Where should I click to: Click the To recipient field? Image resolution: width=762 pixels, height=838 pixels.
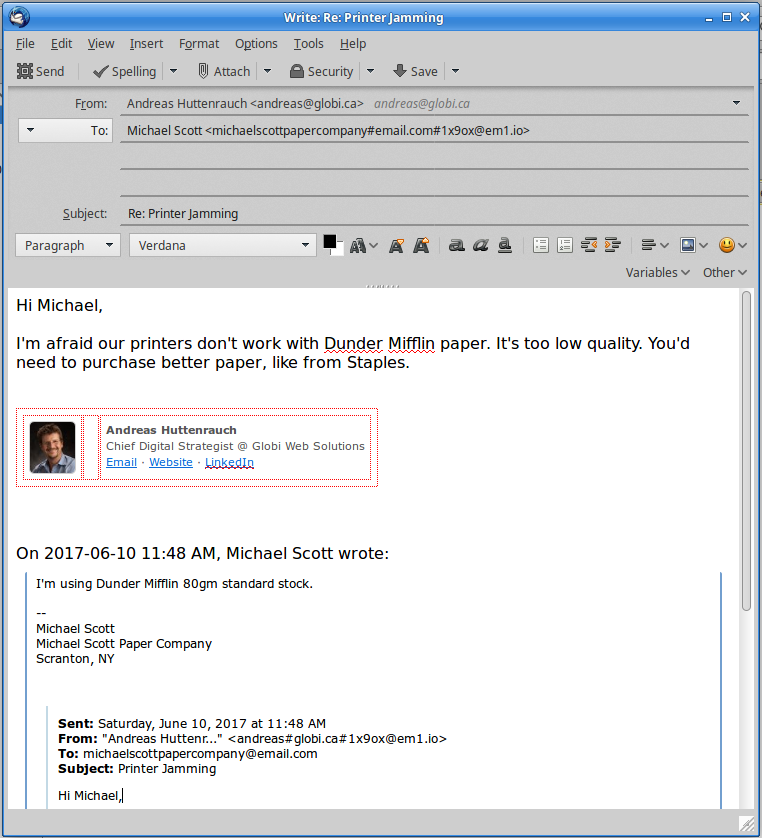[434, 130]
